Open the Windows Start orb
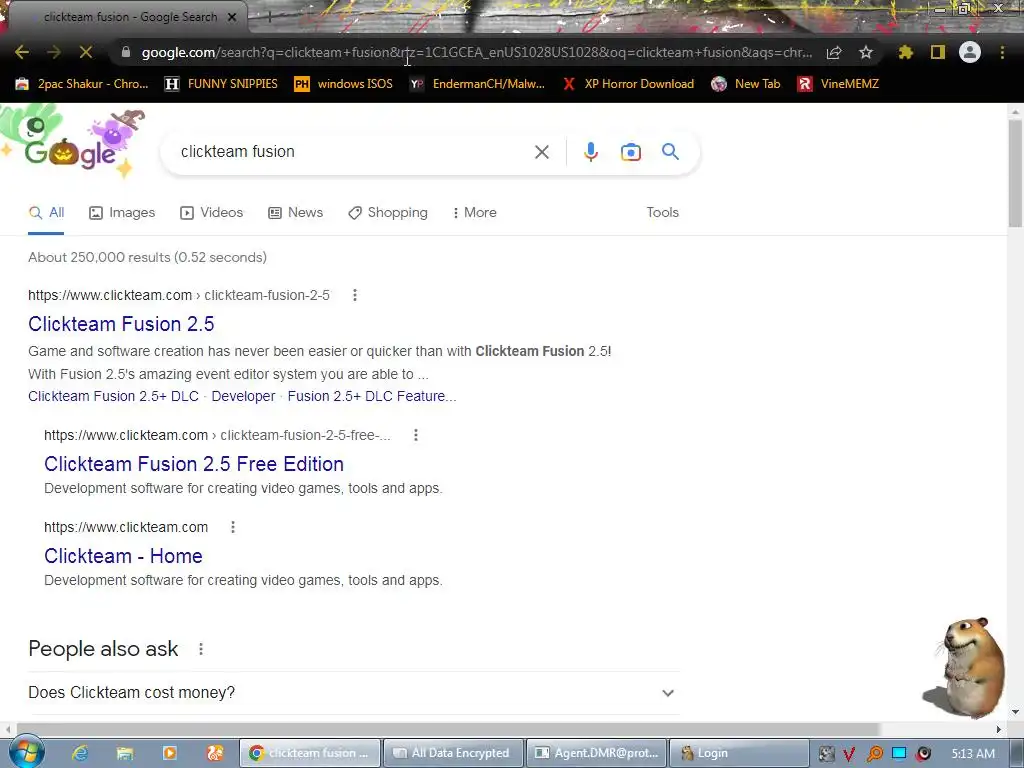This screenshot has height=768, width=1024. 27,752
